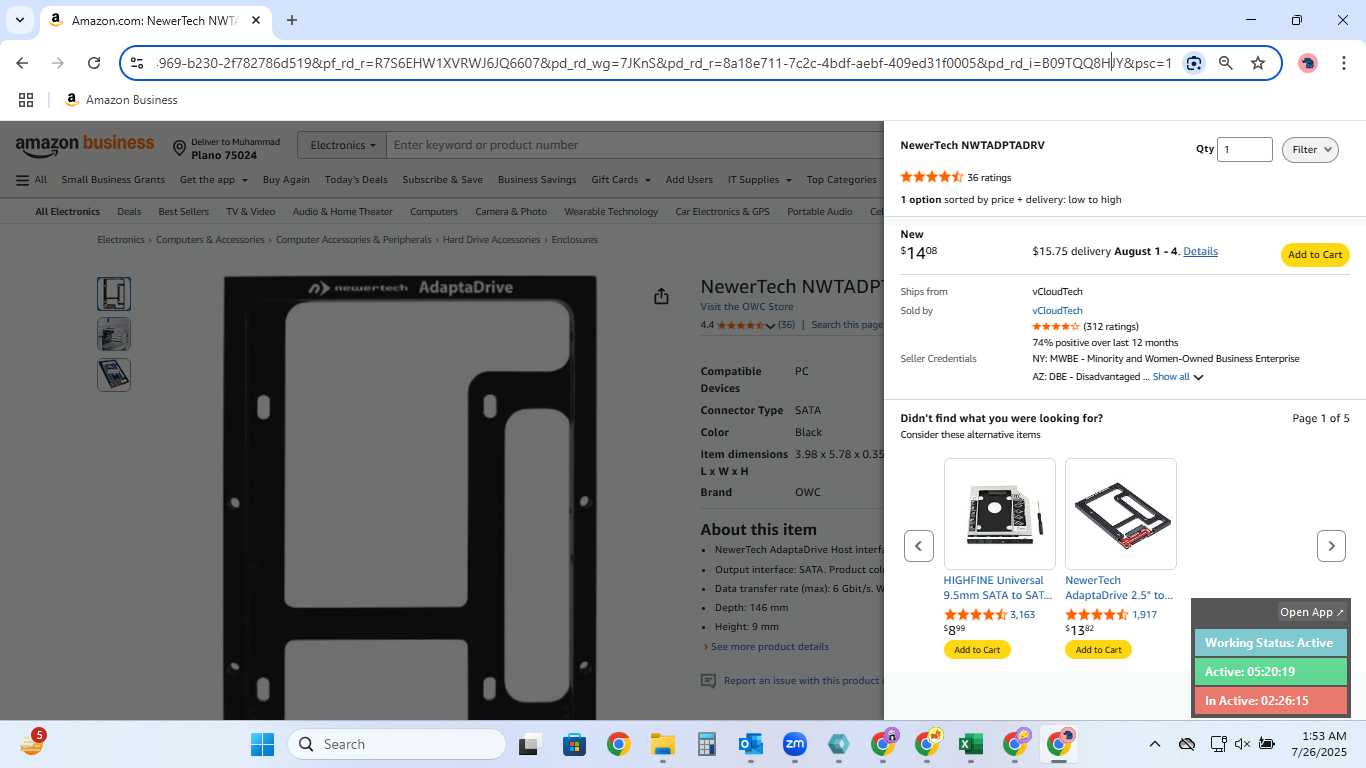
Task: Open Chrome profile avatar
Action: (1308, 63)
